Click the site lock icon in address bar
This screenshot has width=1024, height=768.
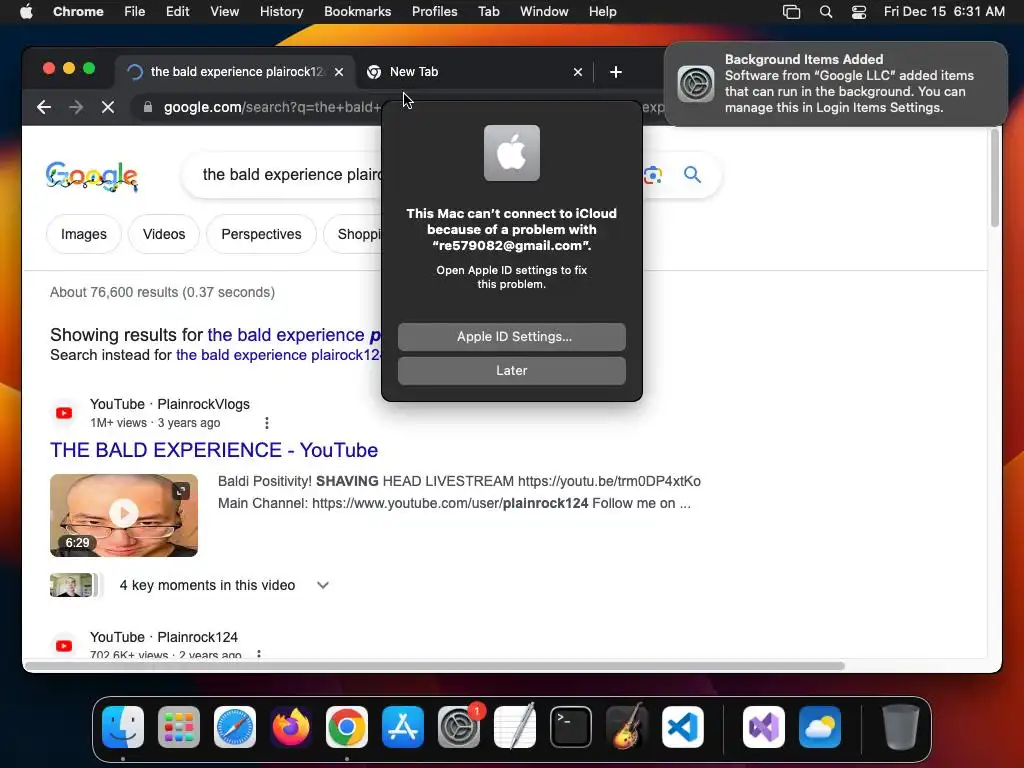coord(148,107)
